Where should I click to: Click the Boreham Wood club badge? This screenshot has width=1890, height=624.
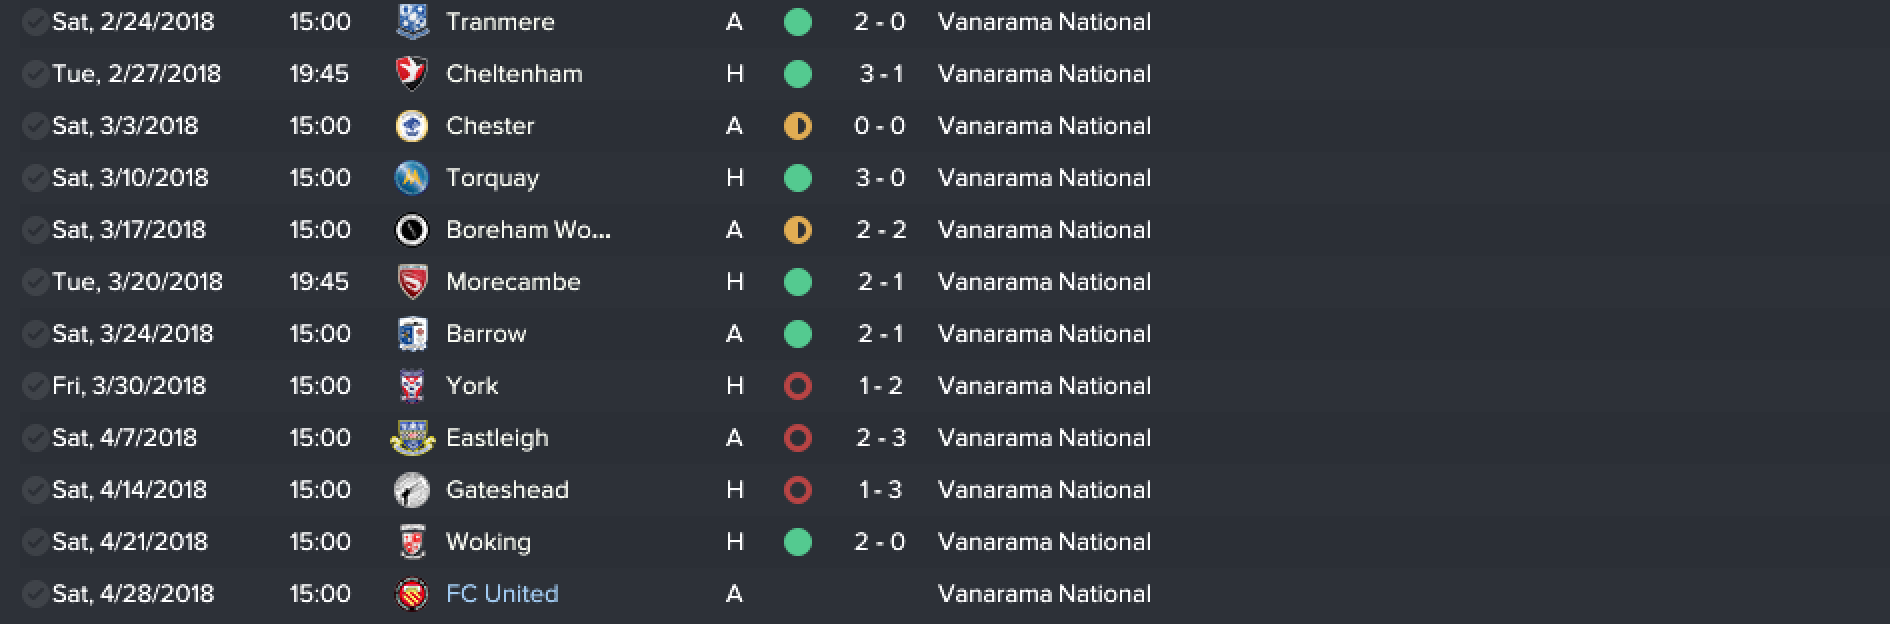pyautogui.click(x=412, y=230)
